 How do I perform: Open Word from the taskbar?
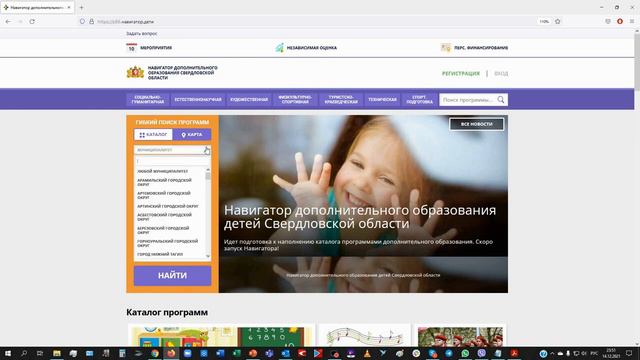click(220, 353)
